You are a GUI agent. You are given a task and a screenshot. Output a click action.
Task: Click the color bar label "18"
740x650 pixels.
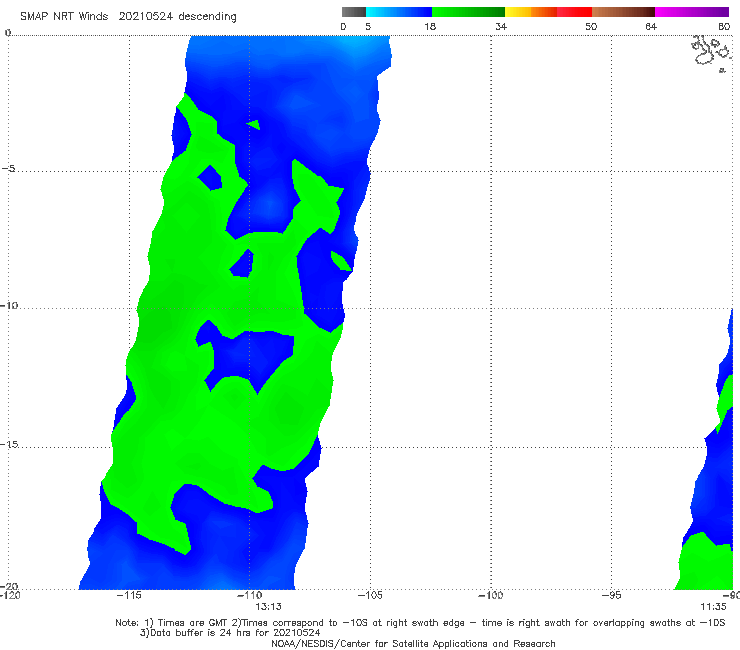(430, 27)
